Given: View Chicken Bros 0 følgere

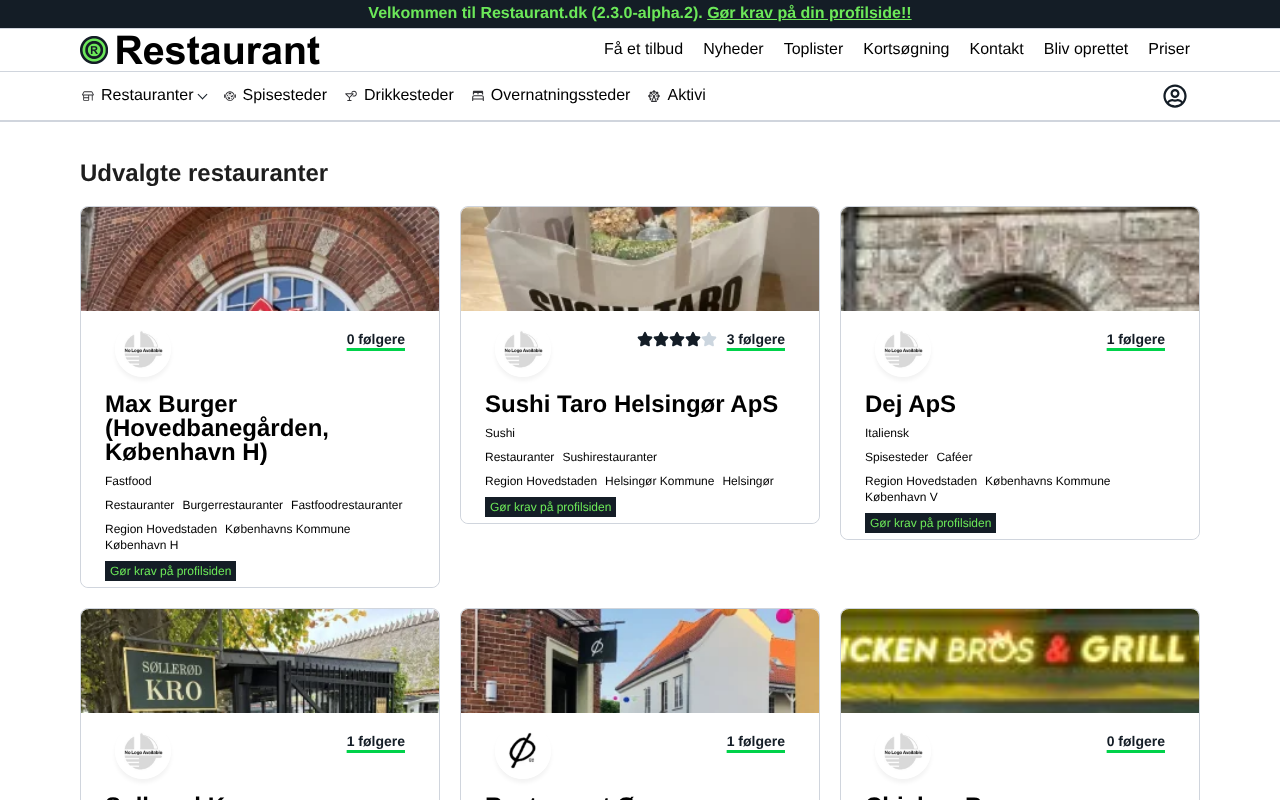Looking at the screenshot, I should [x=1136, y=742].
